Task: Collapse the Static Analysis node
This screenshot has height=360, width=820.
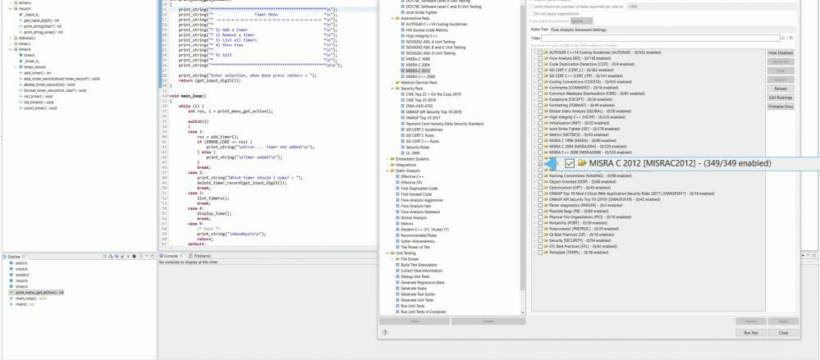Action: [x=387, y=171]
